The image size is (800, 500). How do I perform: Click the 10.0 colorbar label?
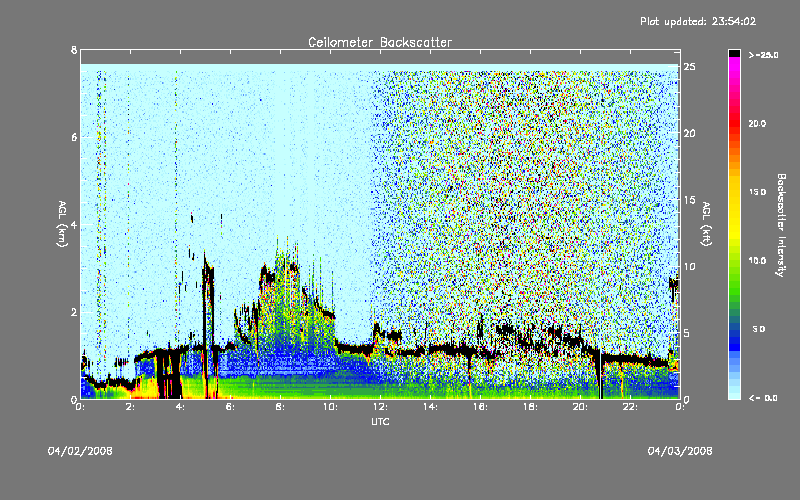758,260
